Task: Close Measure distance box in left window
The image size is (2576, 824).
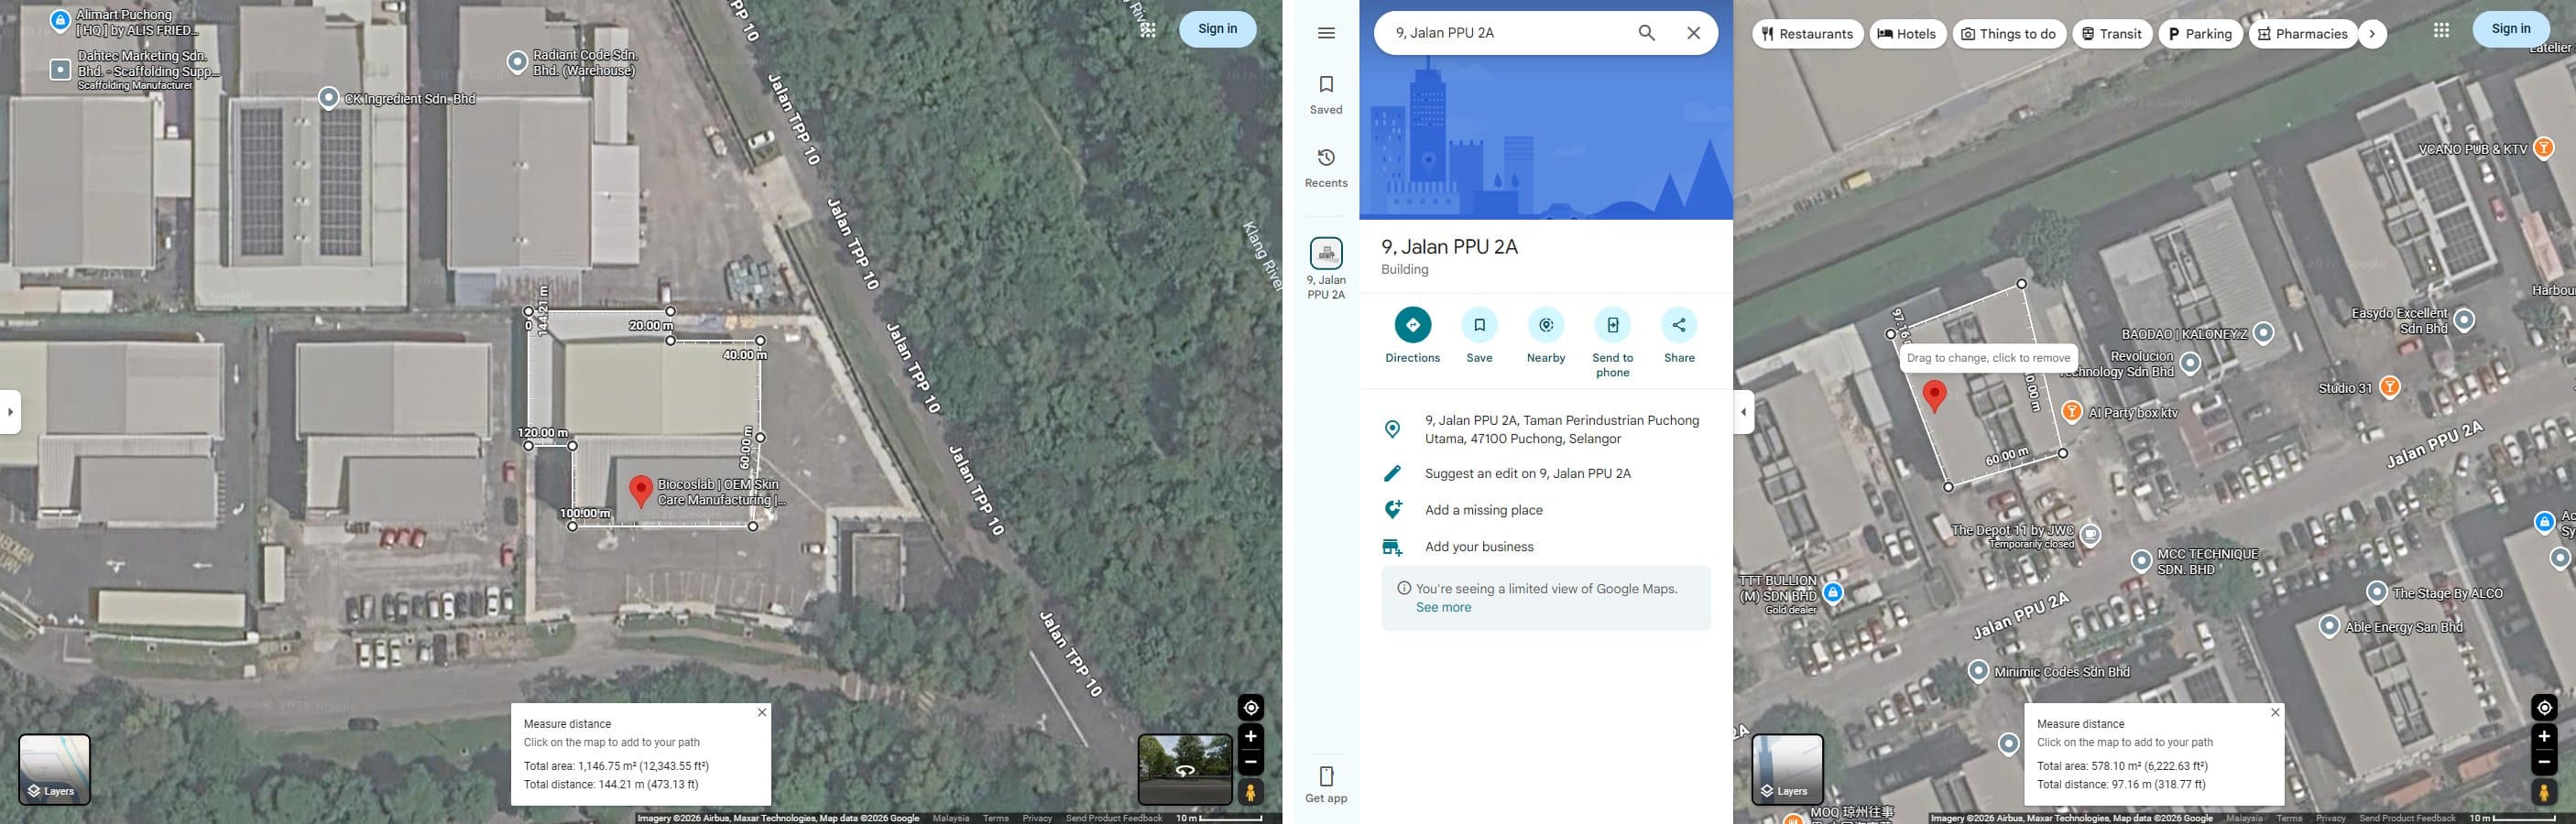Action: [x=761, y=713]
